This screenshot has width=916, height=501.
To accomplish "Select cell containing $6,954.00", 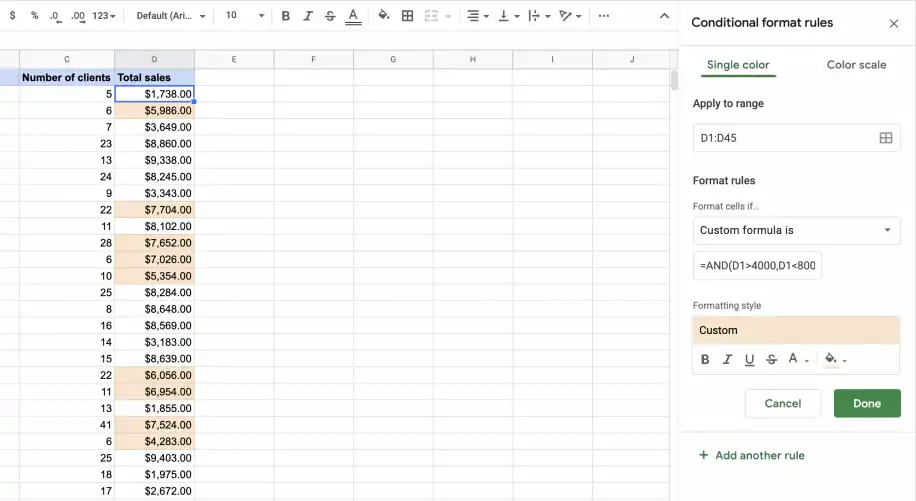I will (154, 392).
